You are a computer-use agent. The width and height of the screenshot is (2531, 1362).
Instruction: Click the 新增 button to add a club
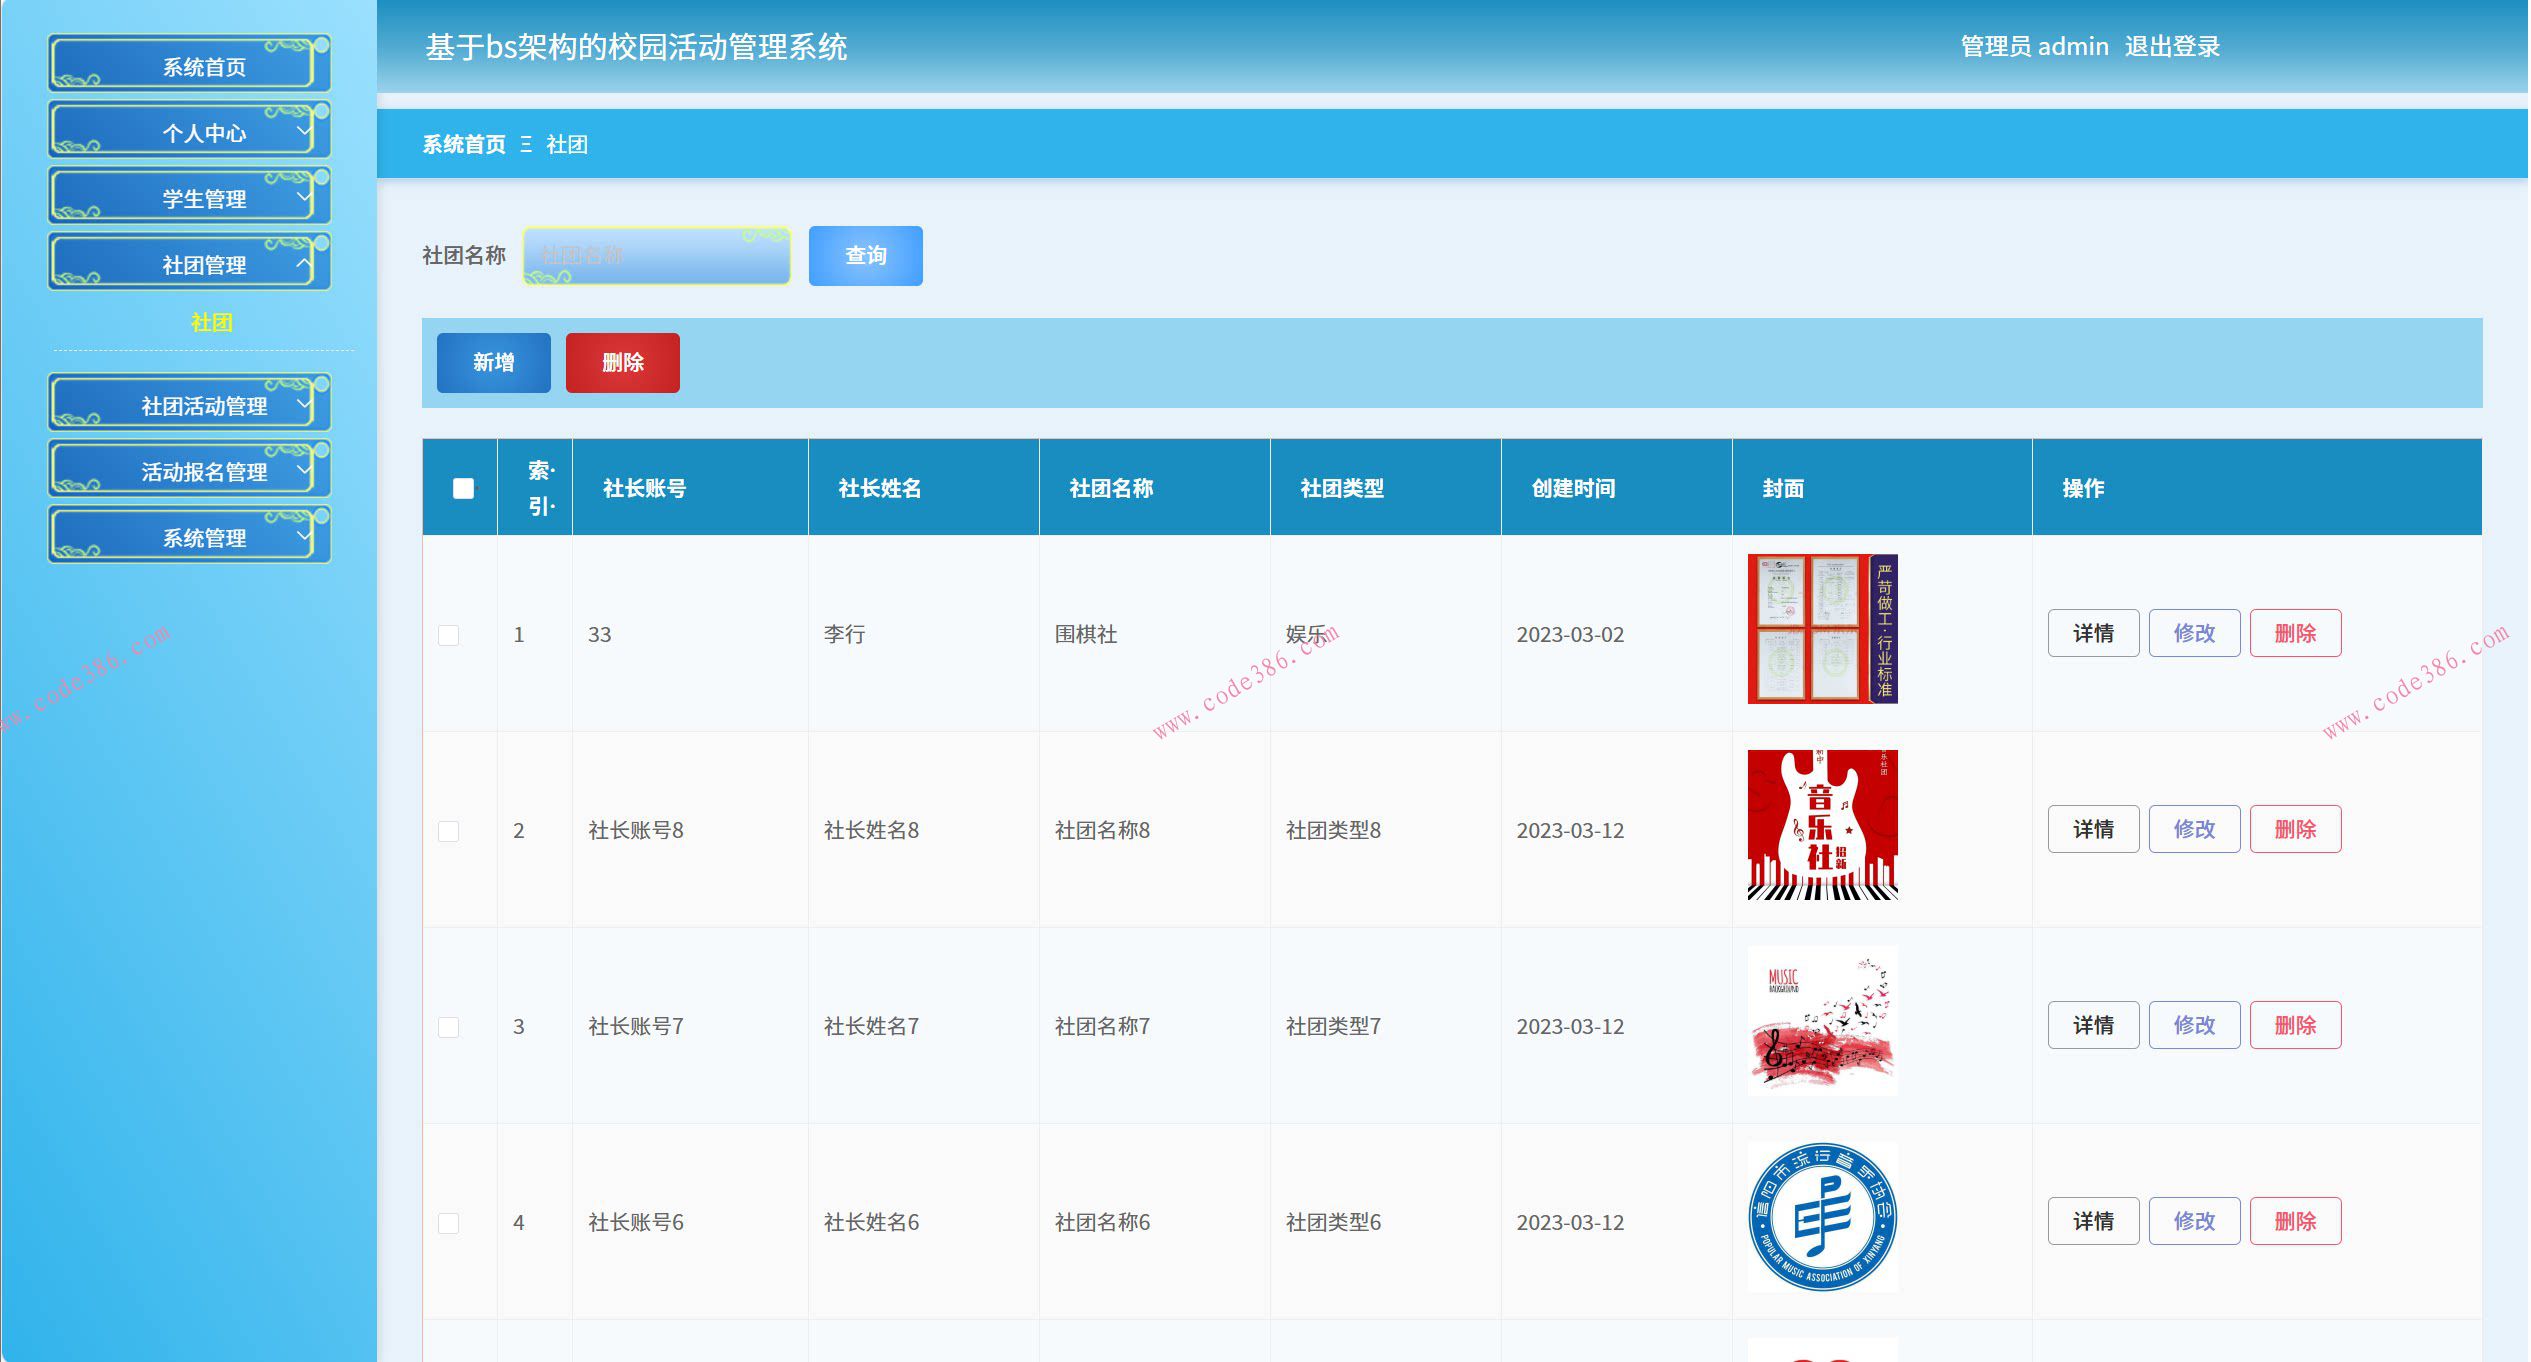[493, 362]
